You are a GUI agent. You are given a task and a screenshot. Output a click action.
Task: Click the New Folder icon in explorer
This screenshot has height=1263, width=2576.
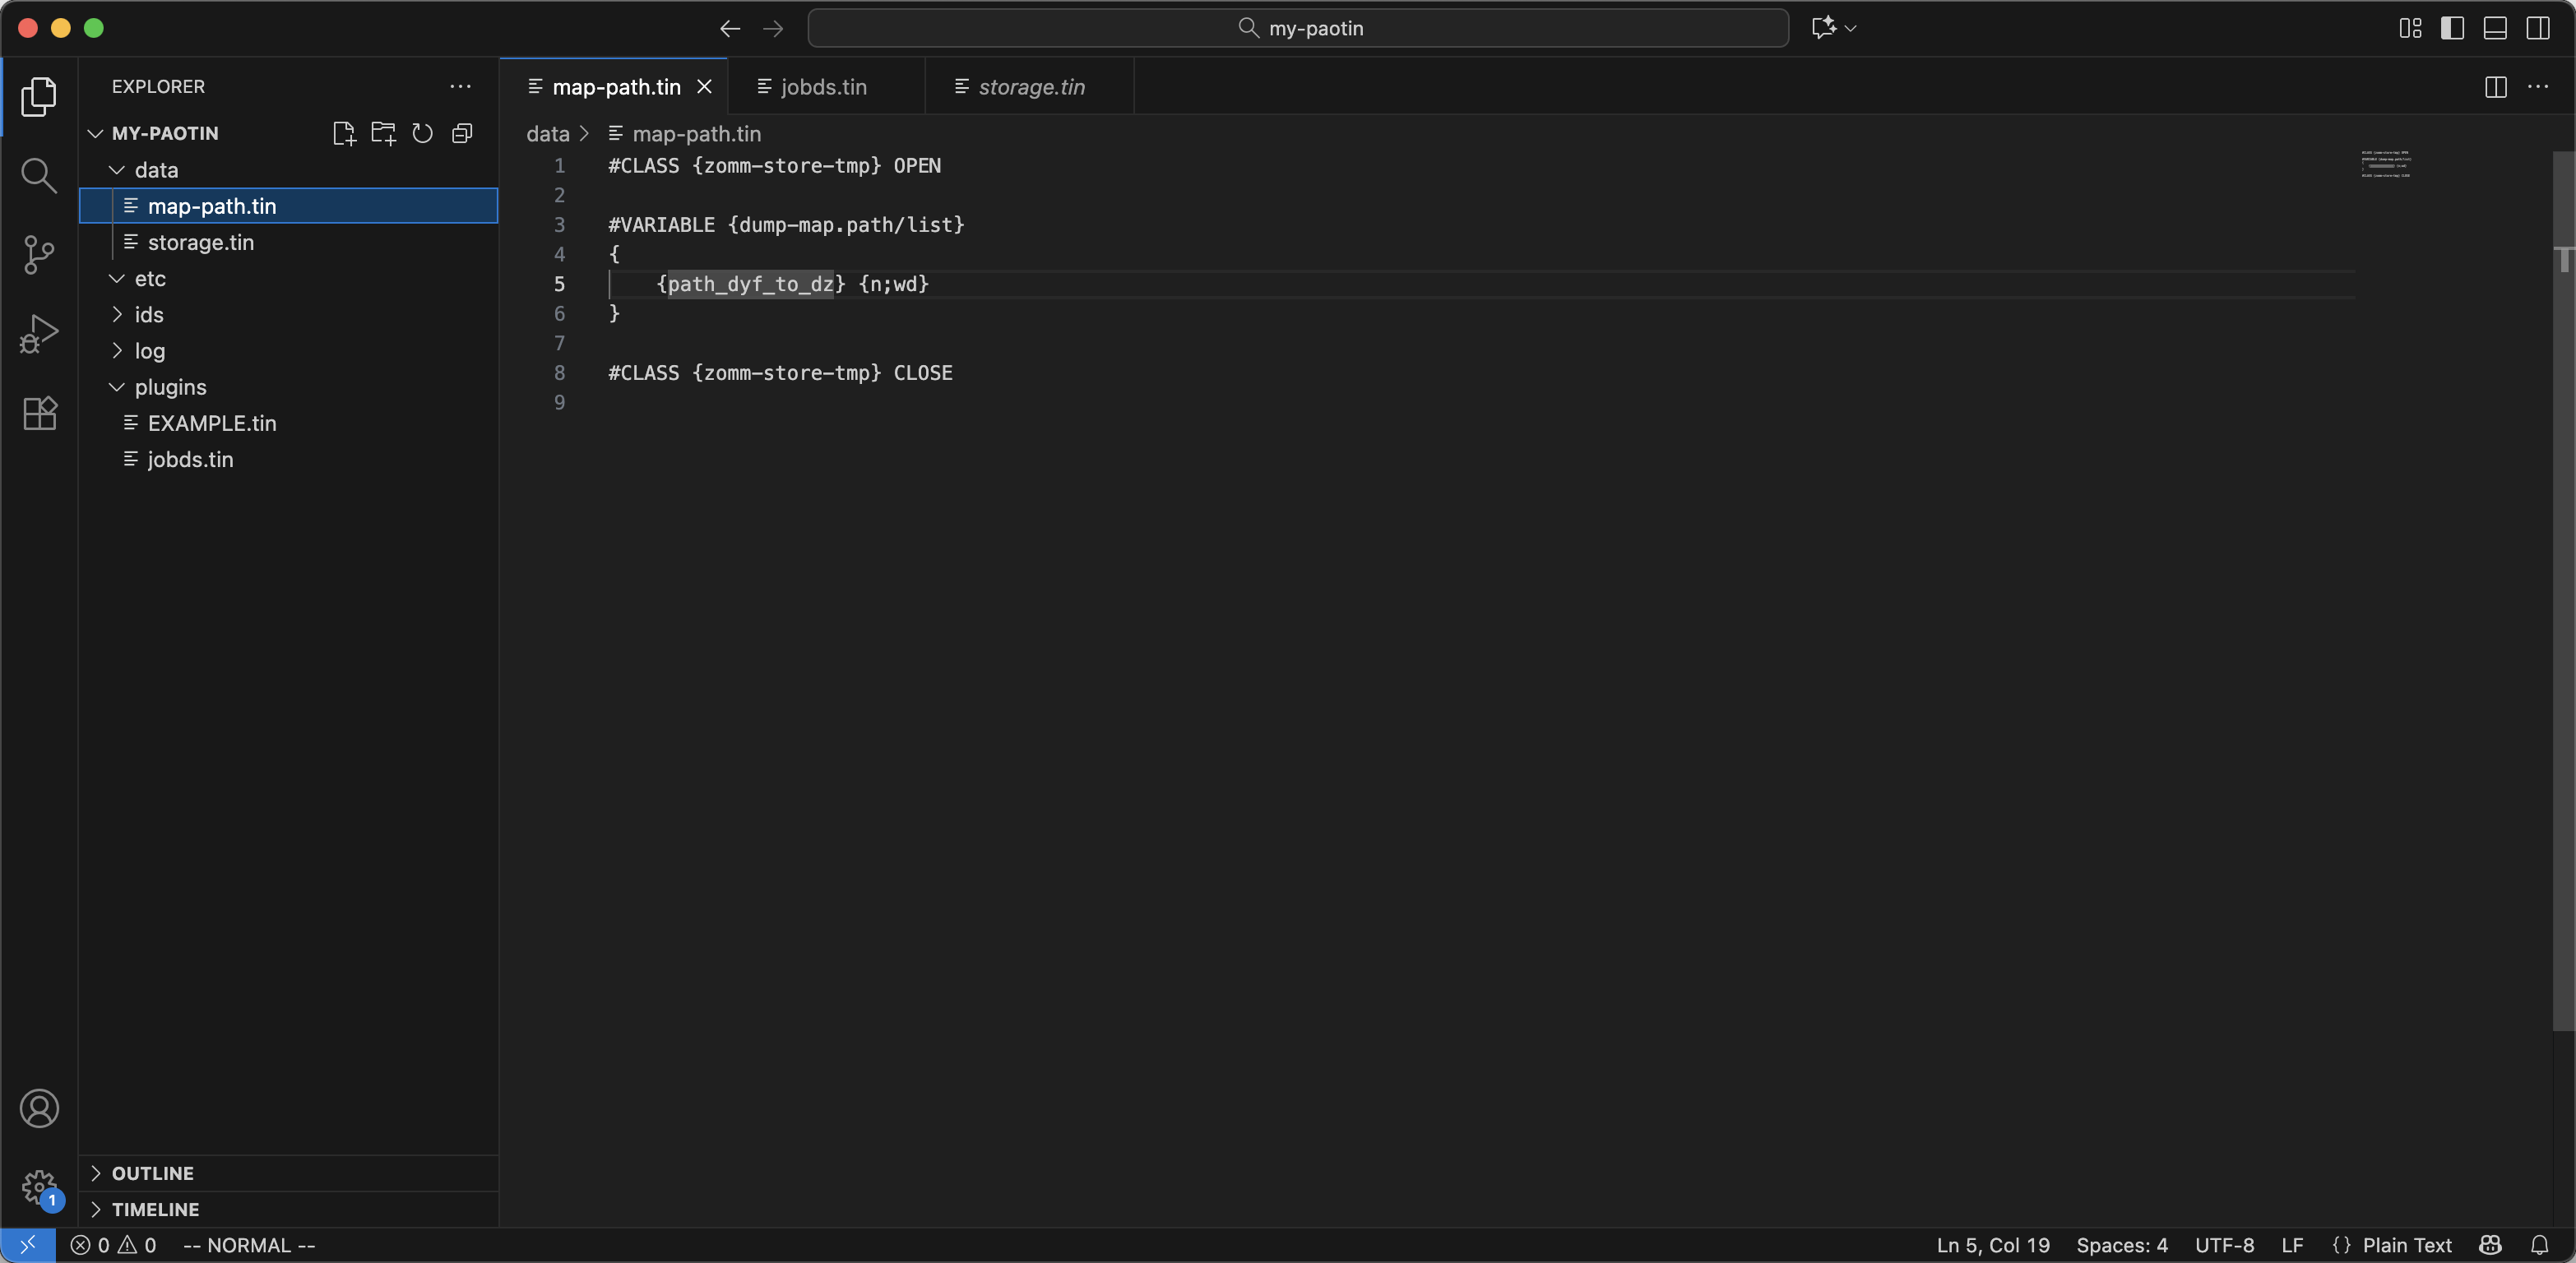383,133
